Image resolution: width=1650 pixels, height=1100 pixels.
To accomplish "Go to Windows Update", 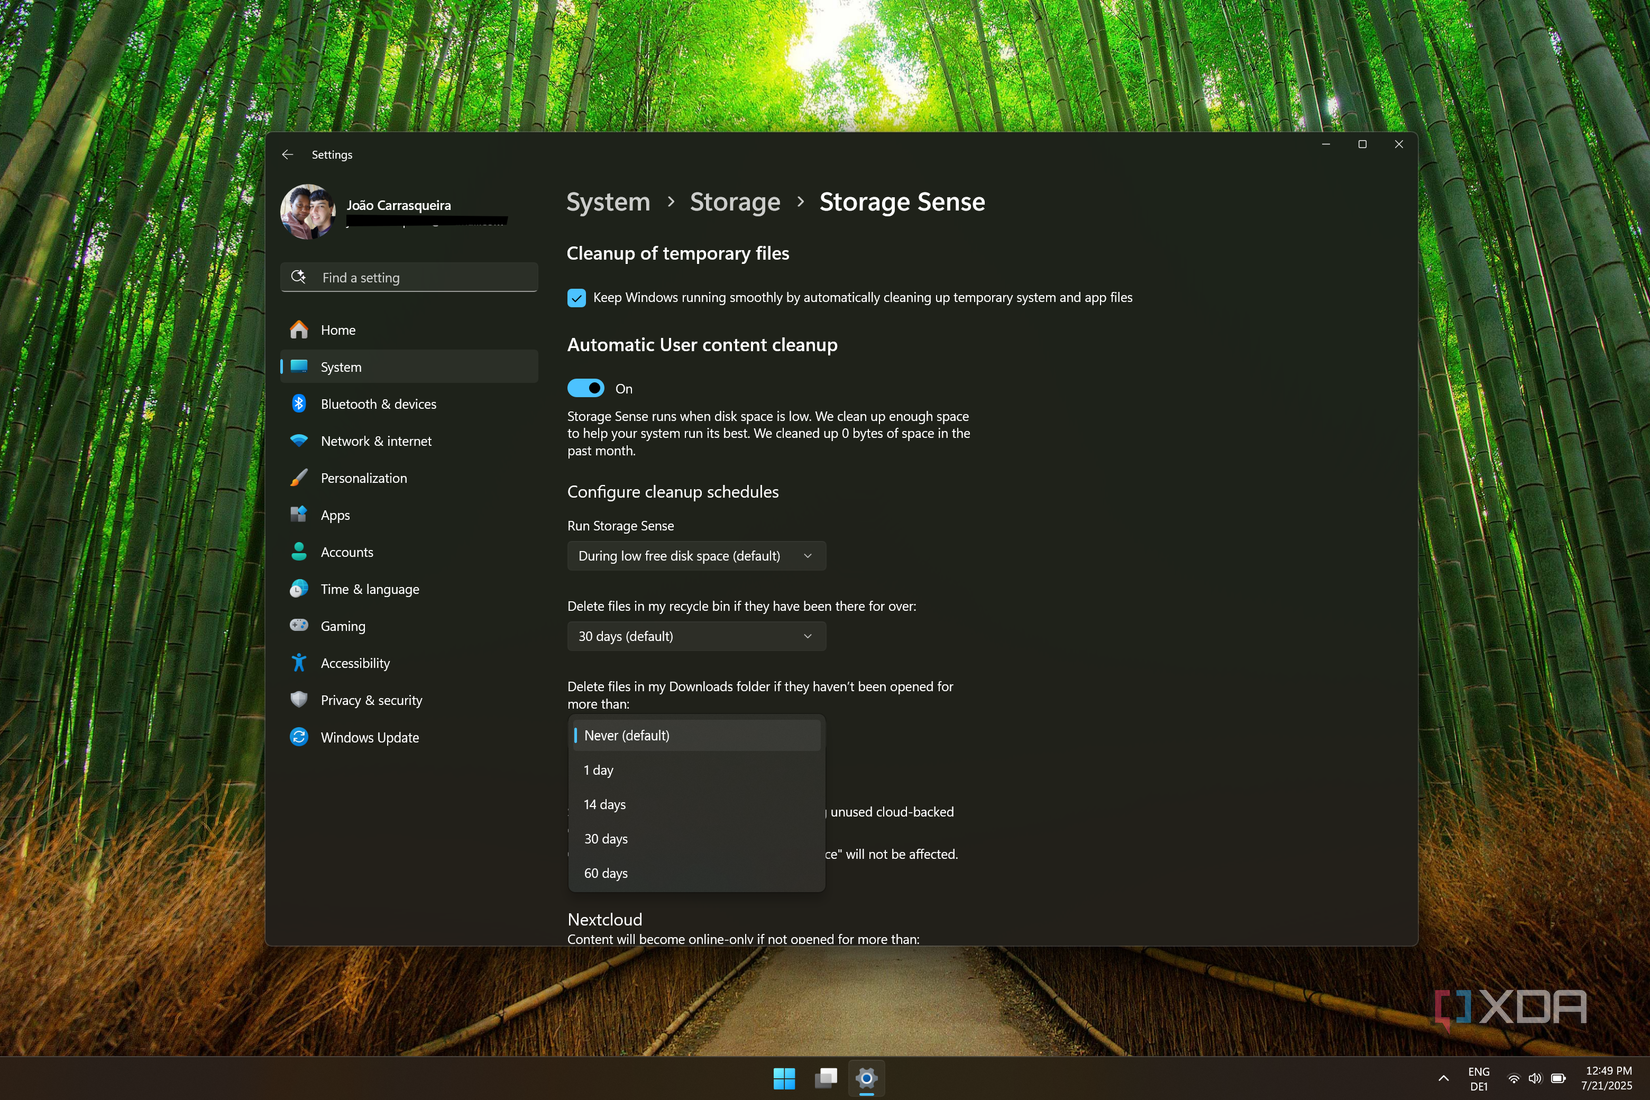I will coord(369,737).
